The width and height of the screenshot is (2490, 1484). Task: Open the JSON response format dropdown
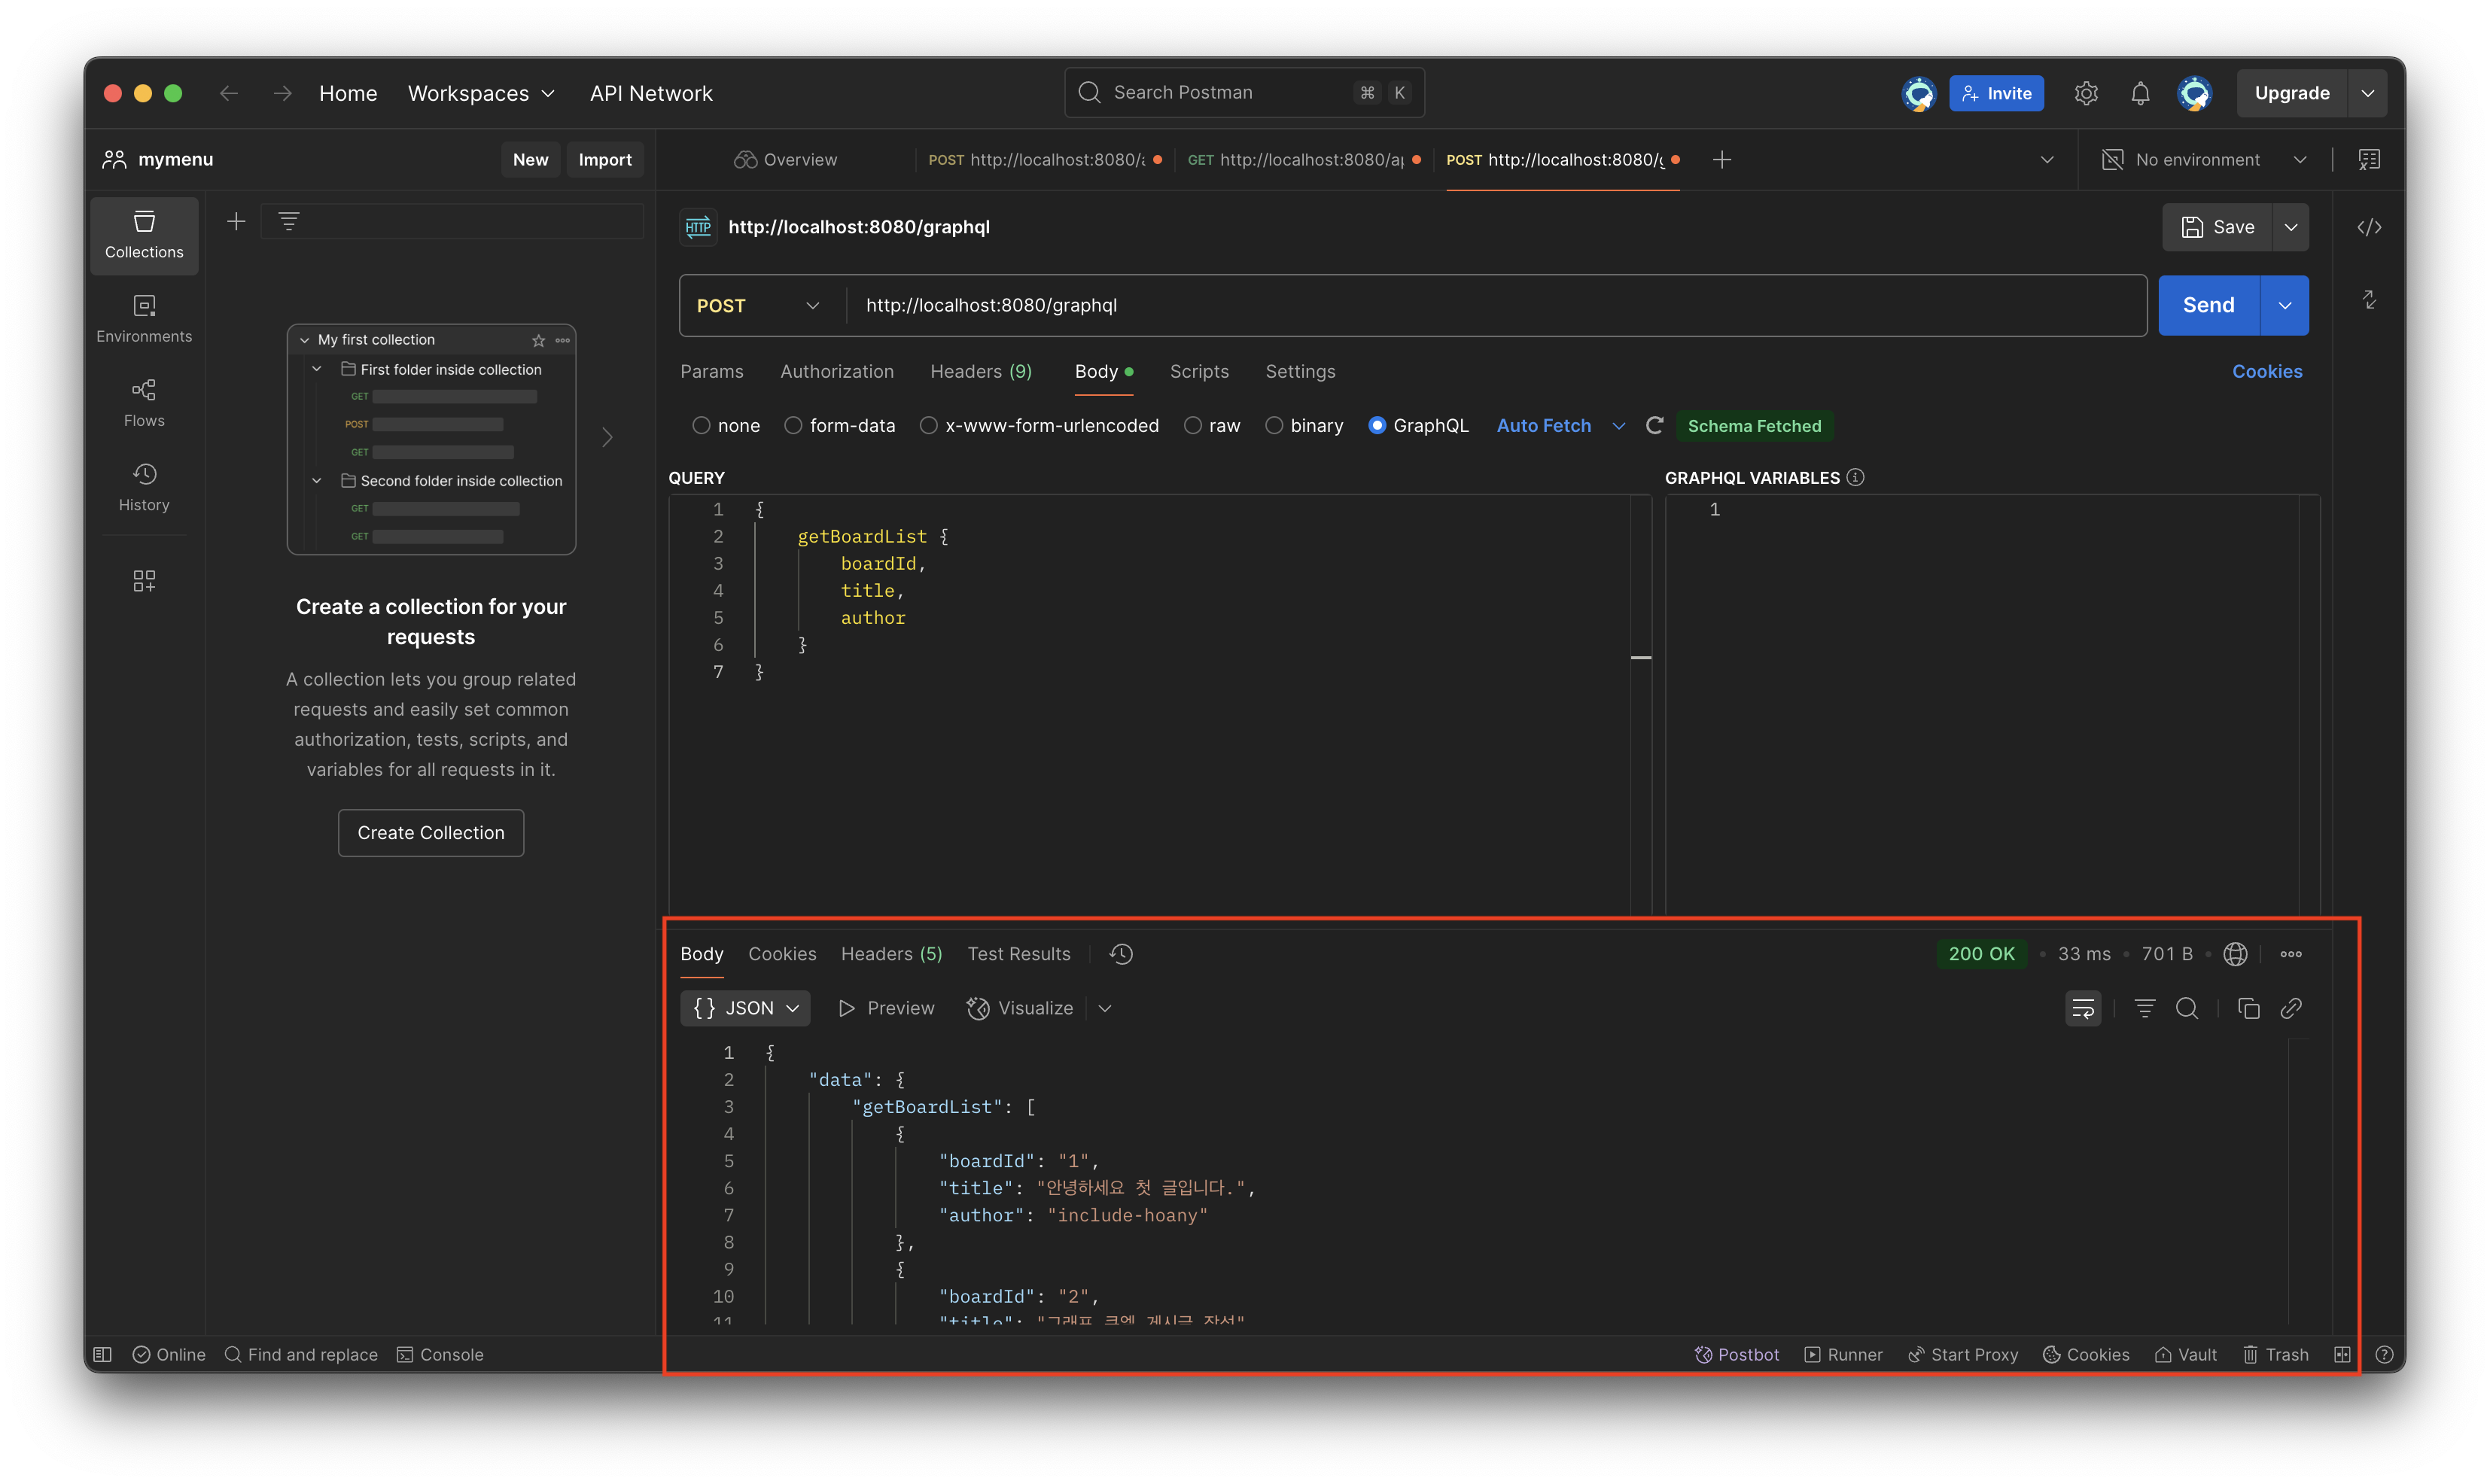745,1008
